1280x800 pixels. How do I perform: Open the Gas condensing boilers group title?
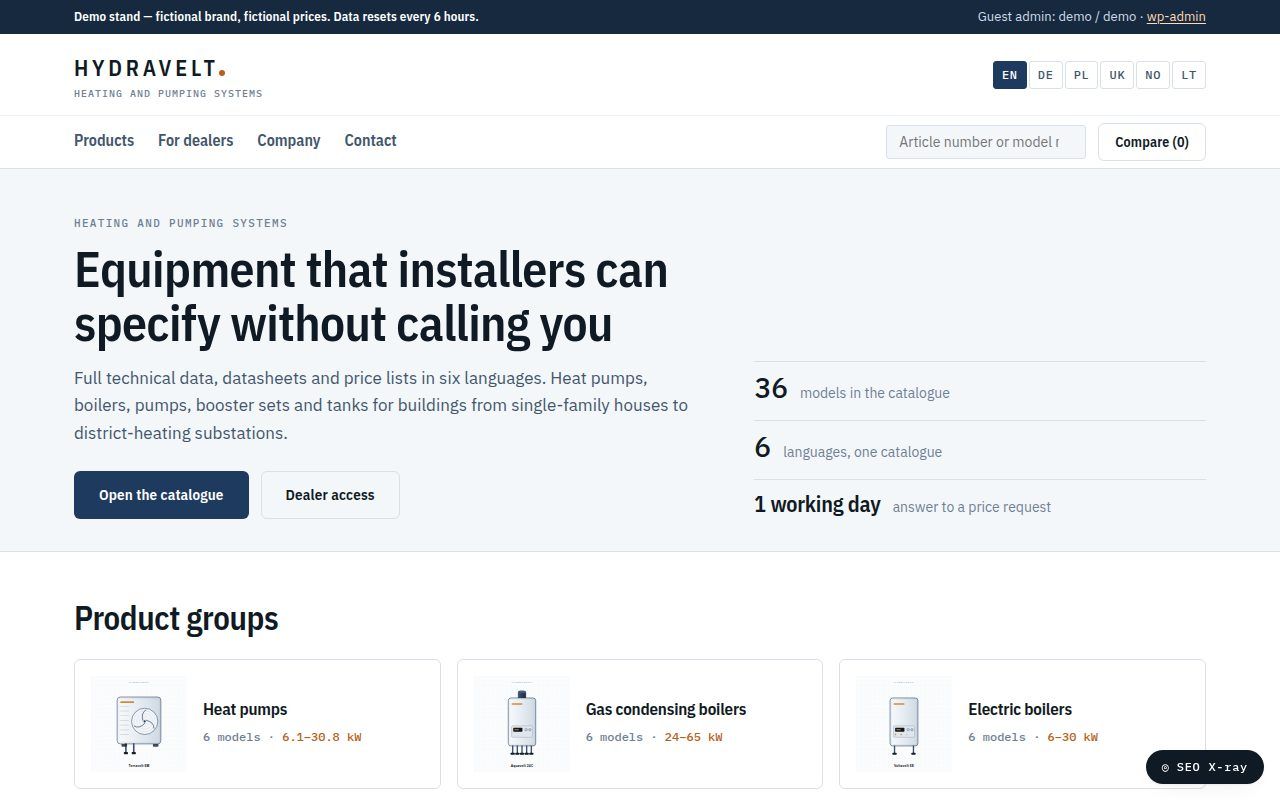pos(666,709)
